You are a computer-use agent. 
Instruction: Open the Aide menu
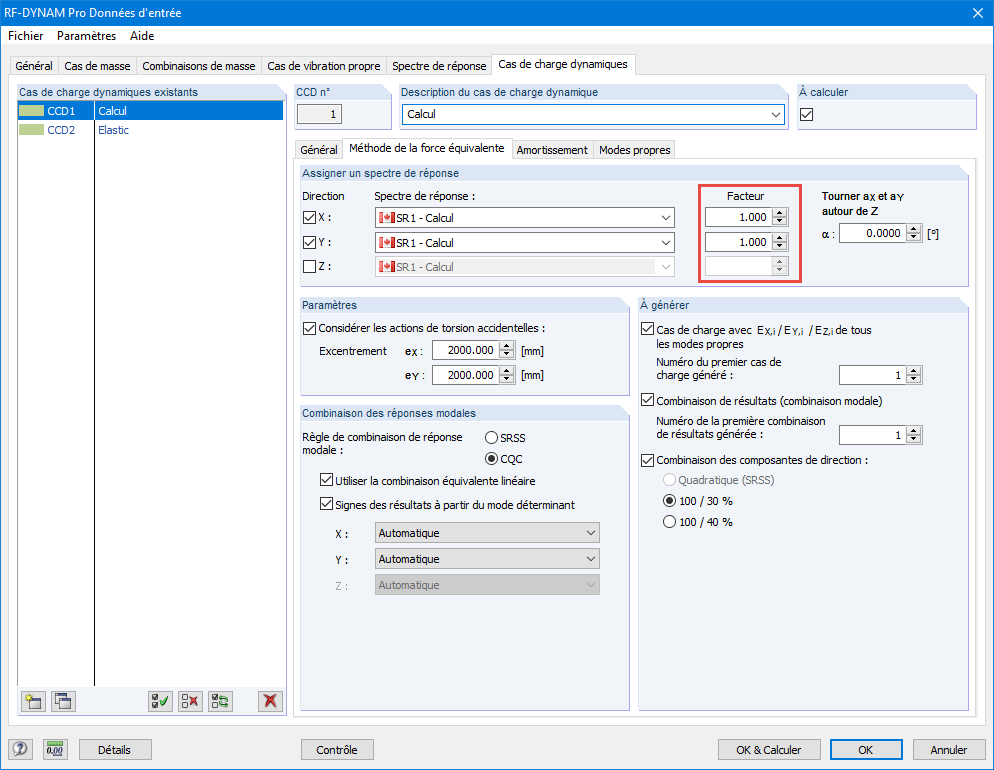(x=142, y=36)
